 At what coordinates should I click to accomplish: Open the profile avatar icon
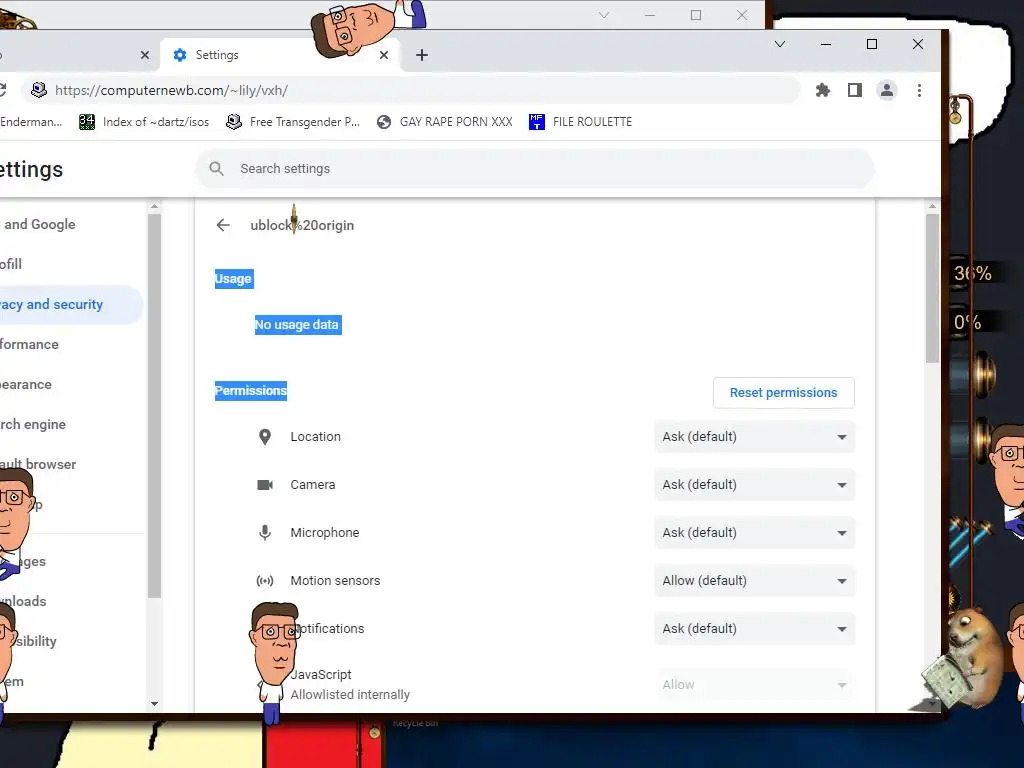pyautogui.click(x=887, y=90)
